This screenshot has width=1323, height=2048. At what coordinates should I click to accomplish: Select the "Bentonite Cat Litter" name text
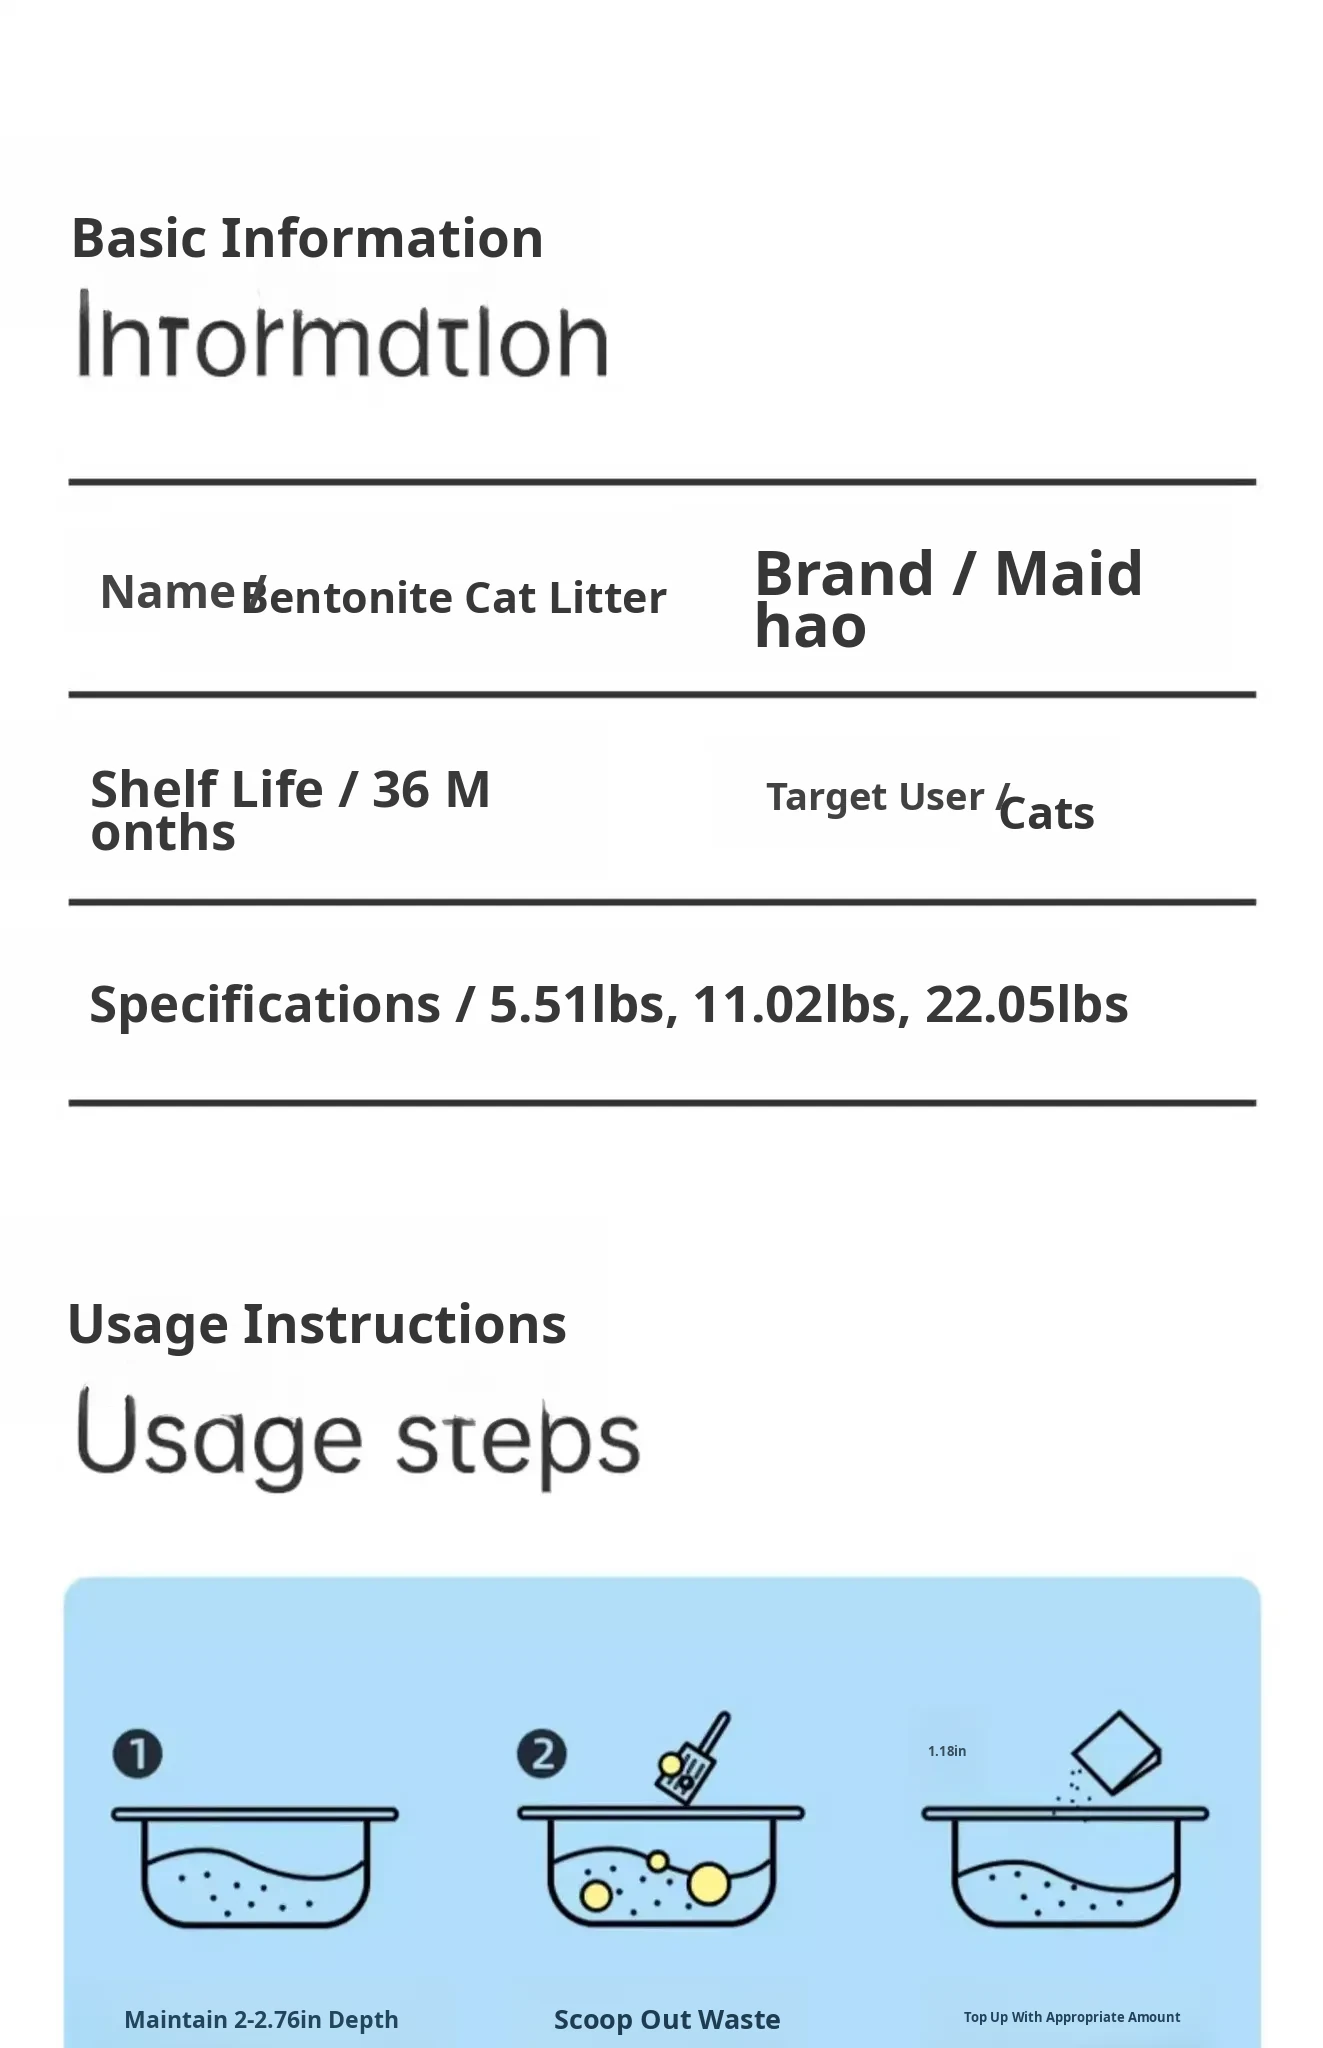[x=455, y=598]
